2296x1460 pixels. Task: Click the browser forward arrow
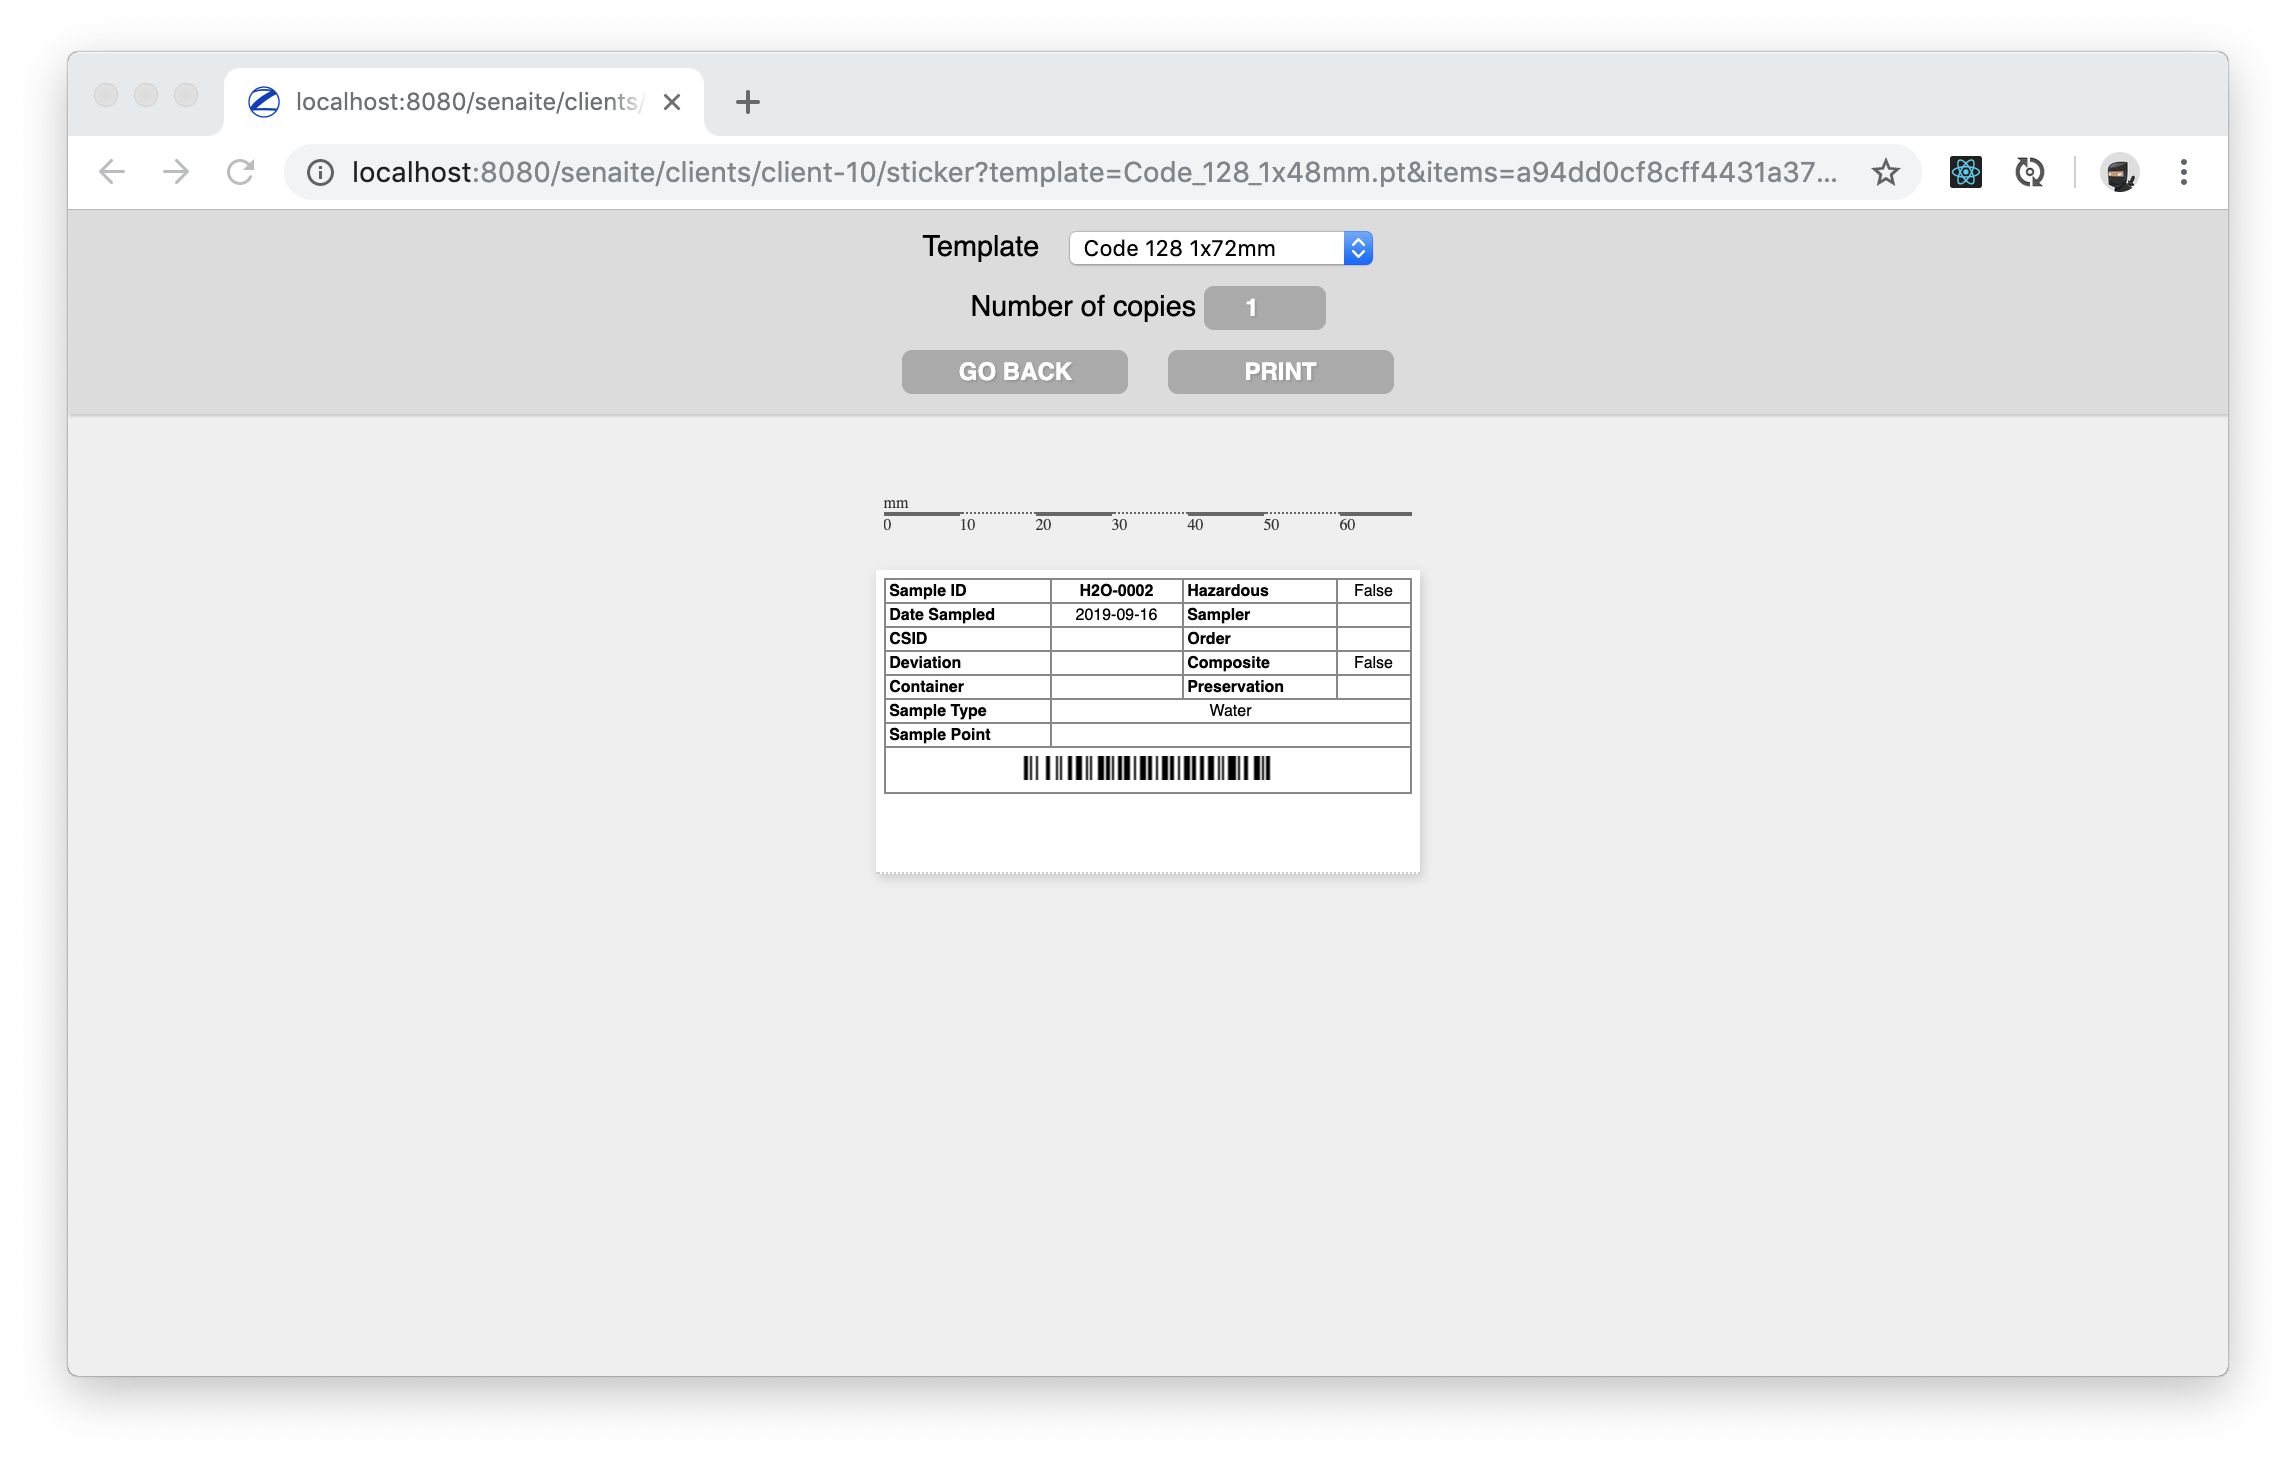click(x=176, y=172)
